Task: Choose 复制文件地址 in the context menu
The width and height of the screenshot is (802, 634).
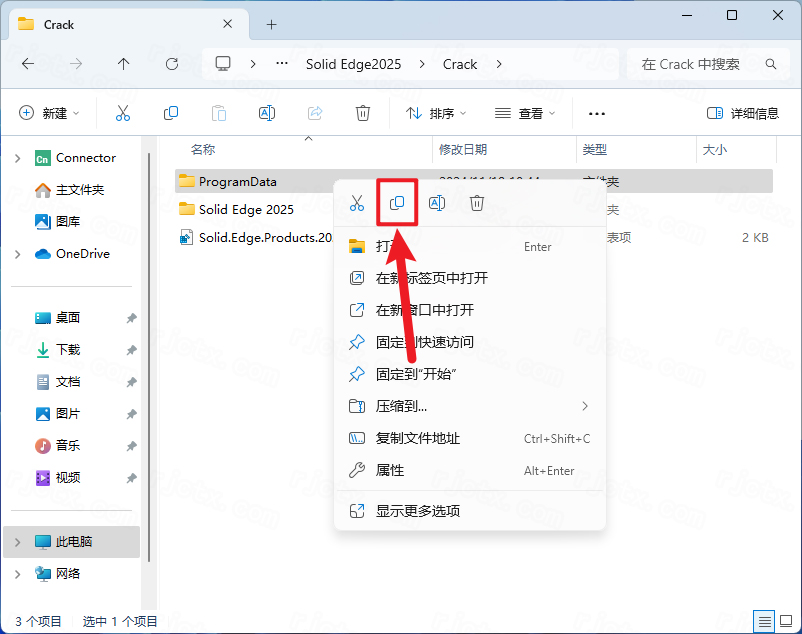Action: [417, 438]
